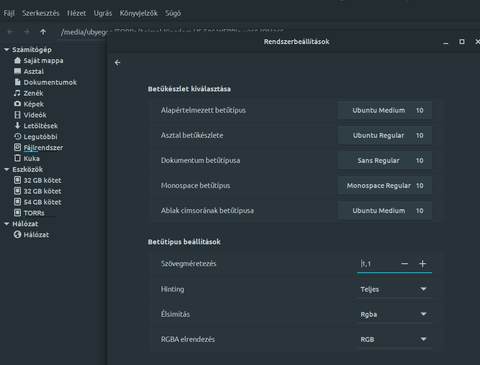Click the Szövegméretezés value input field
Image resolution: width=480 pixels, height=365 pixels.
(377, 264)
